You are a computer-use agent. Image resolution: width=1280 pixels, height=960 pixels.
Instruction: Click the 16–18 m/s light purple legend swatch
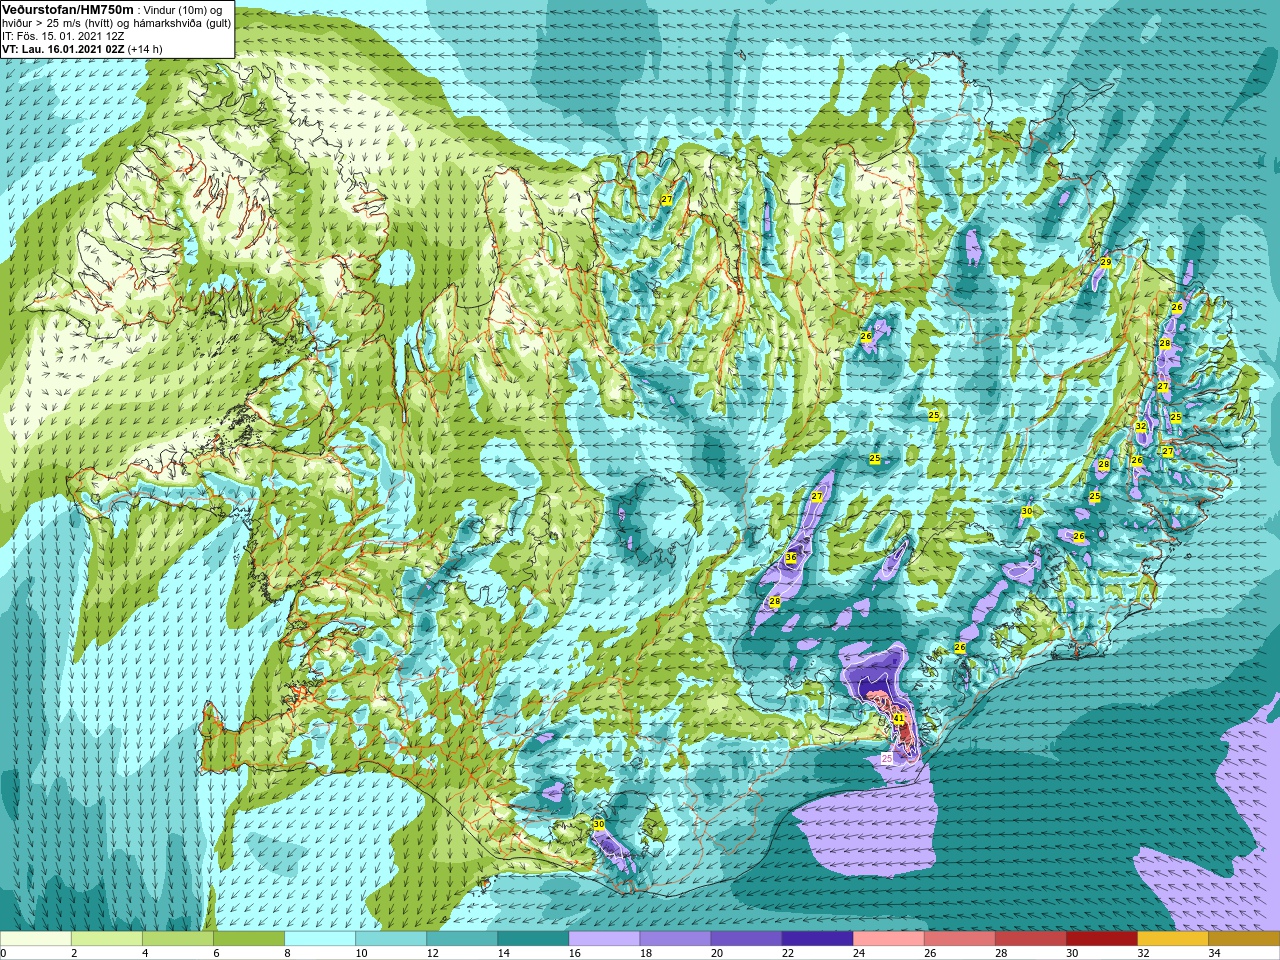point(604,939)
